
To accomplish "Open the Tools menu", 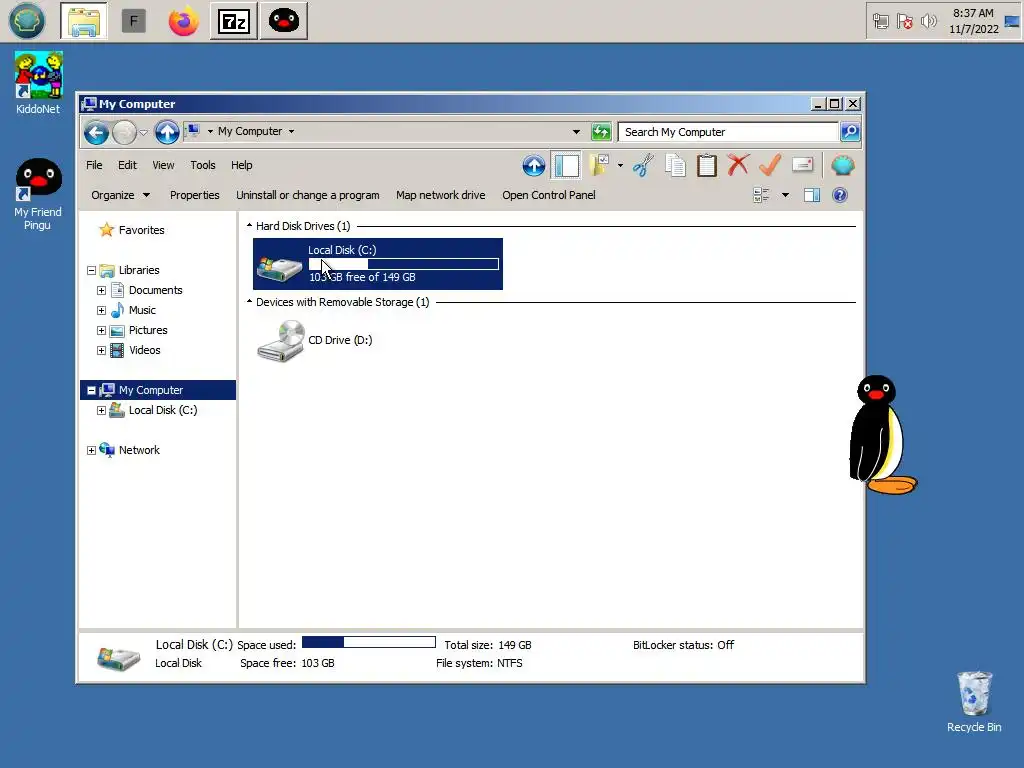I will coord(202,165).
